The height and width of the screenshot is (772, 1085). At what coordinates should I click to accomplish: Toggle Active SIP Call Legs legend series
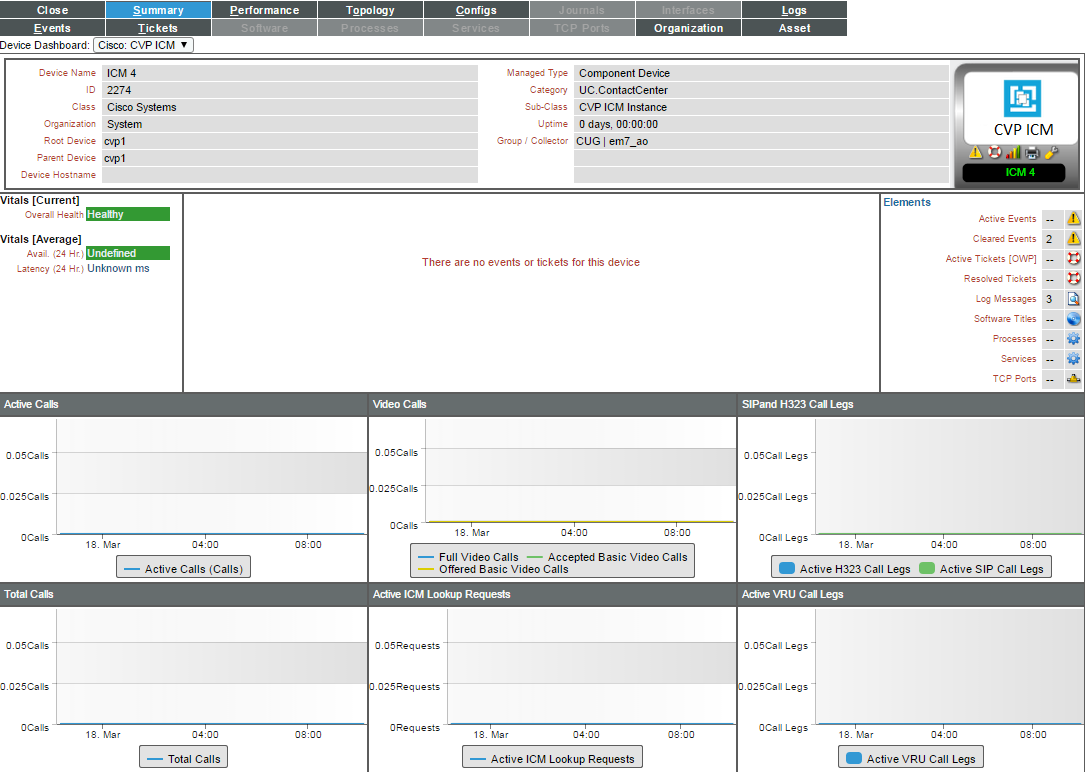tap(981, 569)
